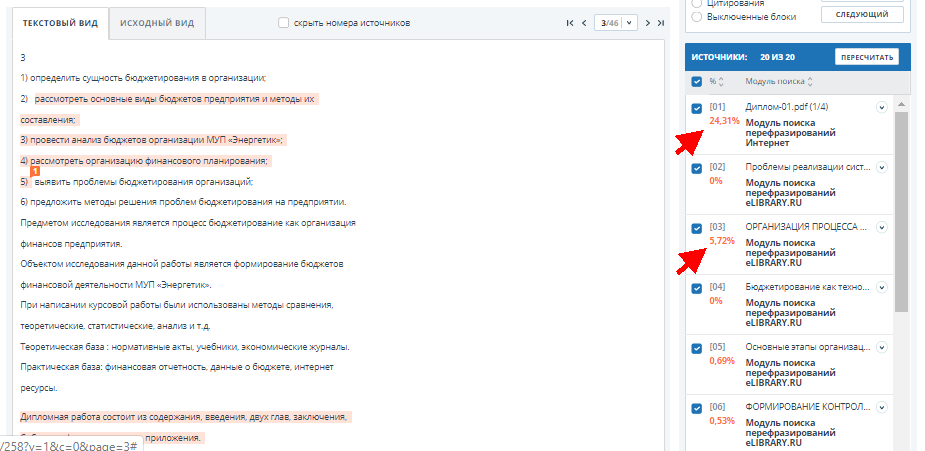Go to previous page arrow
The height and width of the screenshot is (451, 925).
pos(584,23)
